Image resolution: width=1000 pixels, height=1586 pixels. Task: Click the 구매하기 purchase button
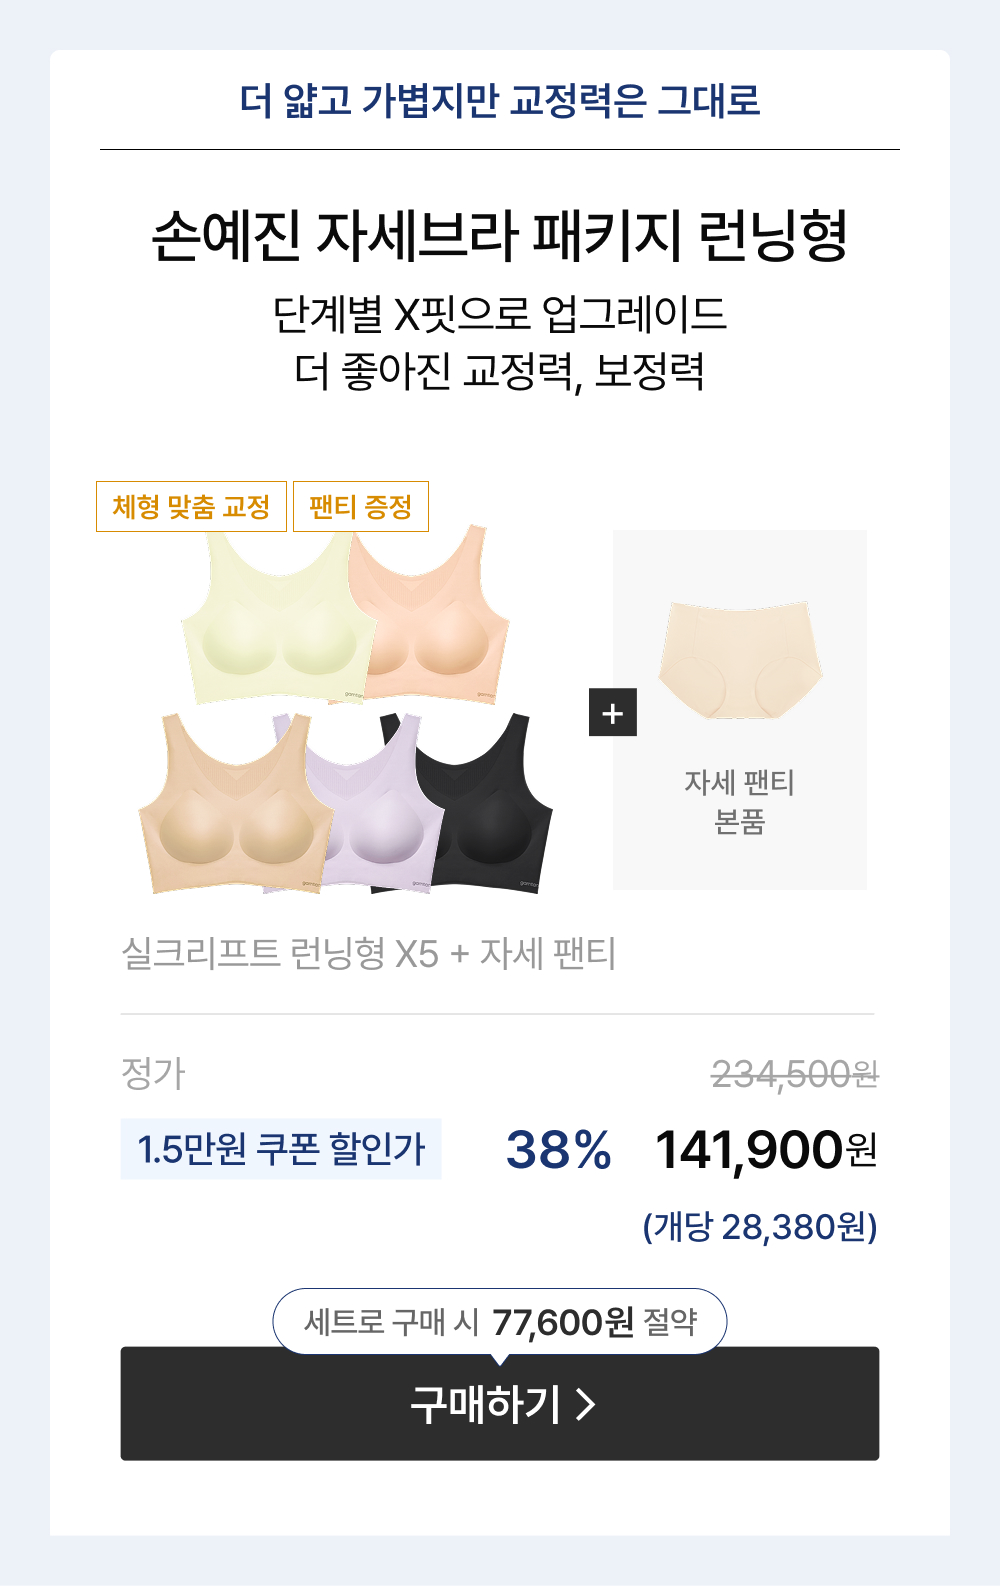coord(500,1403)
